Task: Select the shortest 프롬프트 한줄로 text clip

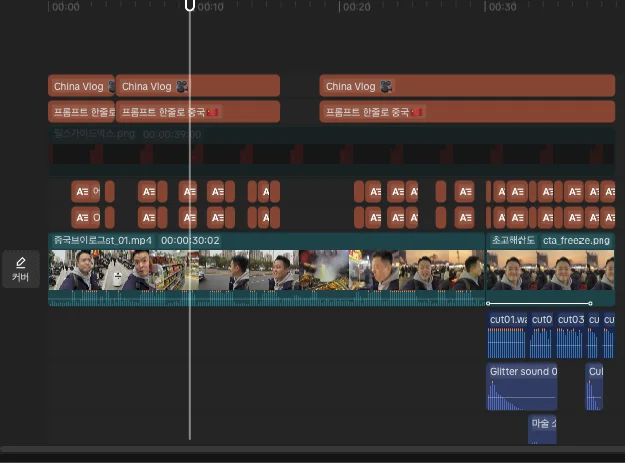Action: click(x=82, y=112)
